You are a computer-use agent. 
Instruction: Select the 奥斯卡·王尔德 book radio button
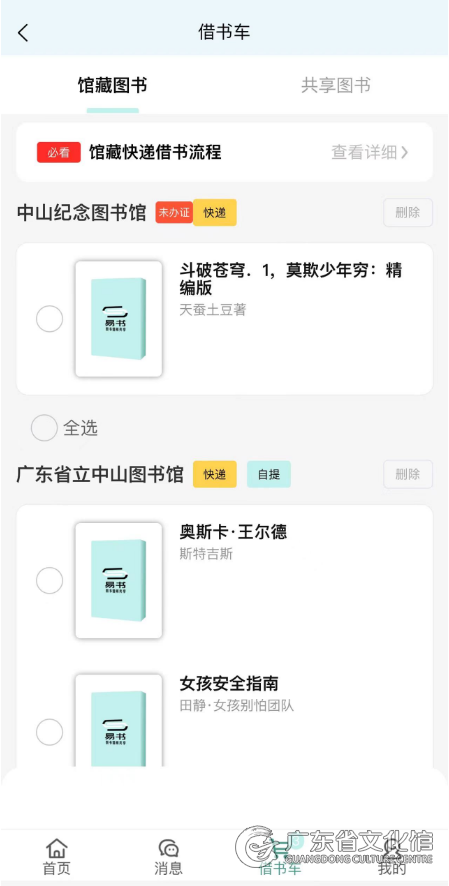tap(49, 580)
